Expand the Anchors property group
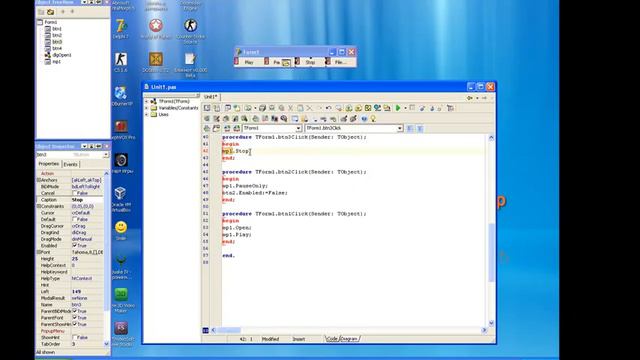640x360 pixels. [x=39, y=180]
